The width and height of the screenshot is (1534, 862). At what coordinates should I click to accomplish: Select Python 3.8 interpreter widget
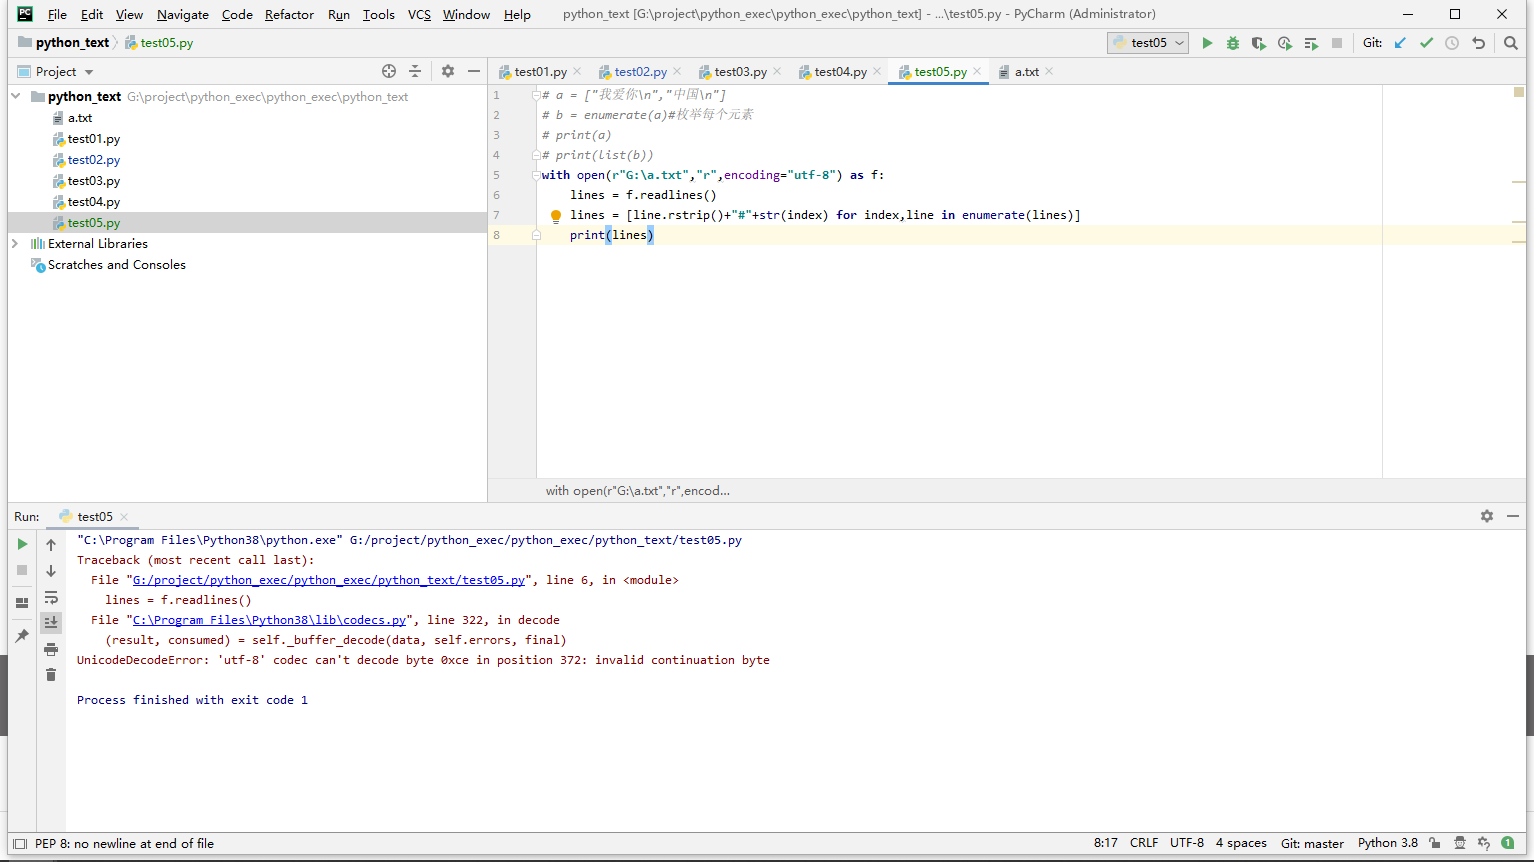1388,843
